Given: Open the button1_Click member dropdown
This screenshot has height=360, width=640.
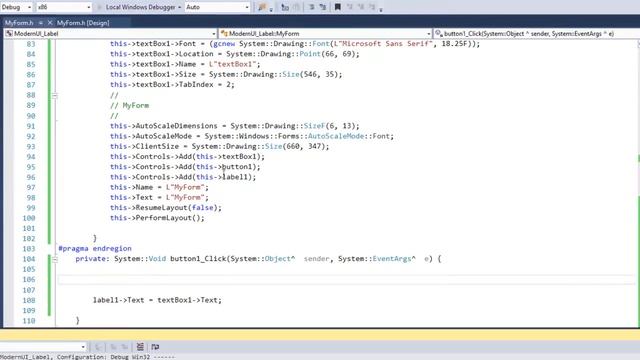Looking at the screenshot, I should click(x=536, y=33).
